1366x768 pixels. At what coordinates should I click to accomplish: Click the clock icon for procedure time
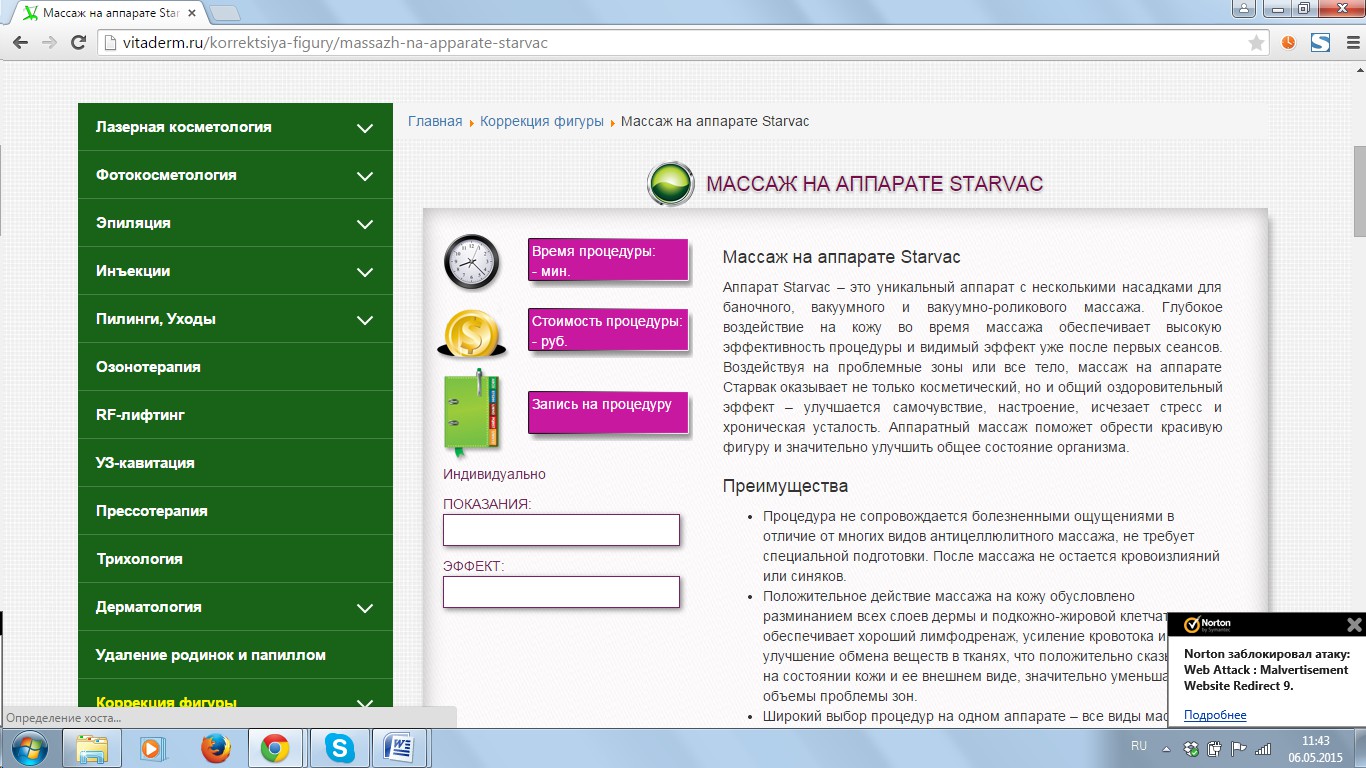click(x=472, y=262)
